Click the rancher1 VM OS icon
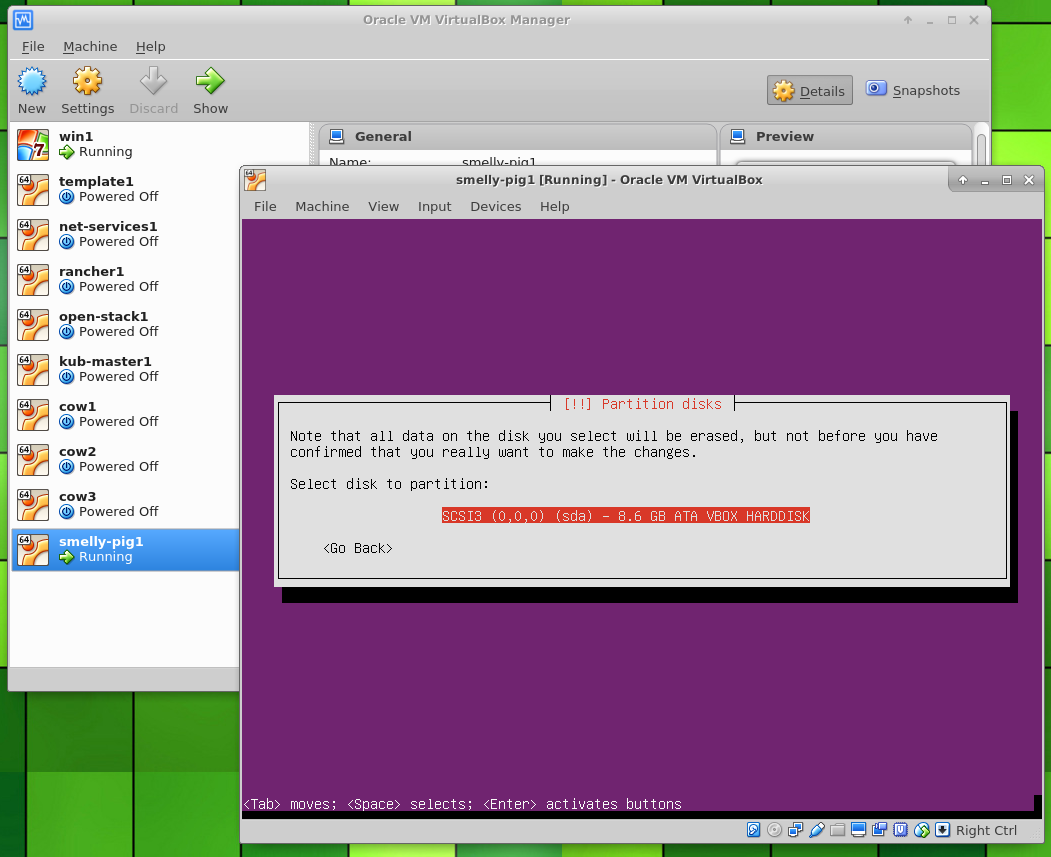 [x=33, y=279]
